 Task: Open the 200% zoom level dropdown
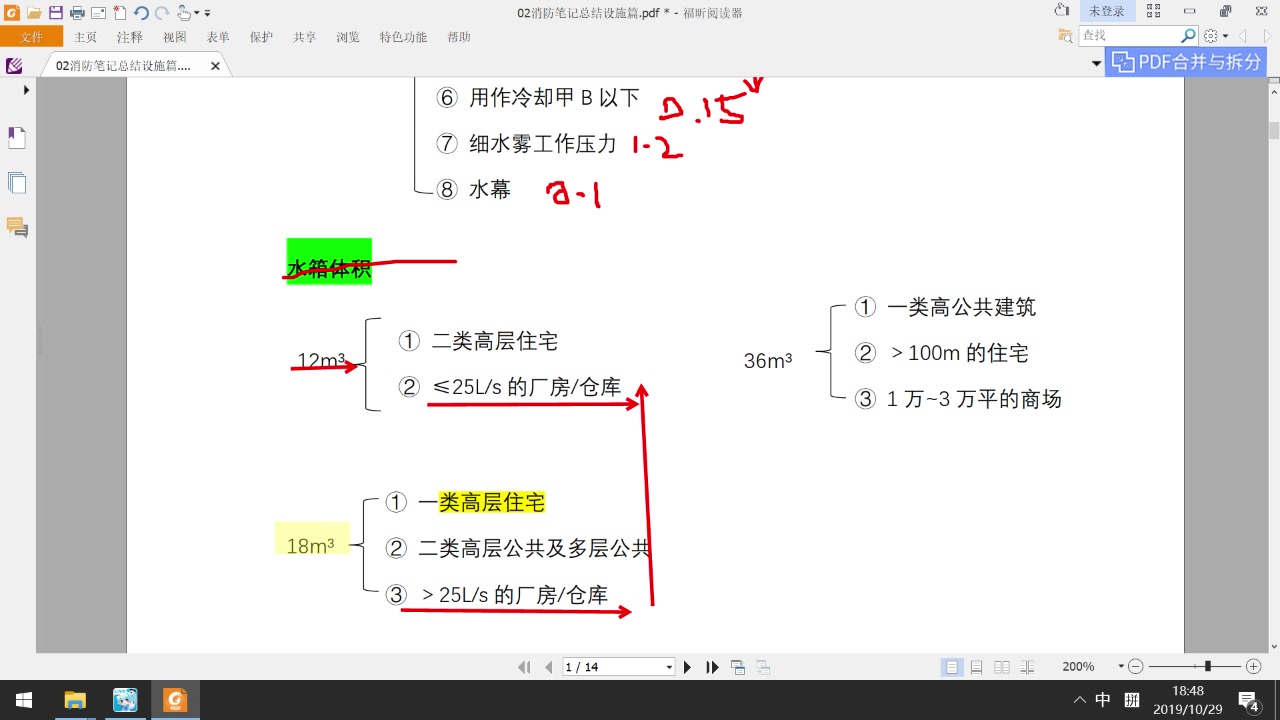(x=1119, y=667)
